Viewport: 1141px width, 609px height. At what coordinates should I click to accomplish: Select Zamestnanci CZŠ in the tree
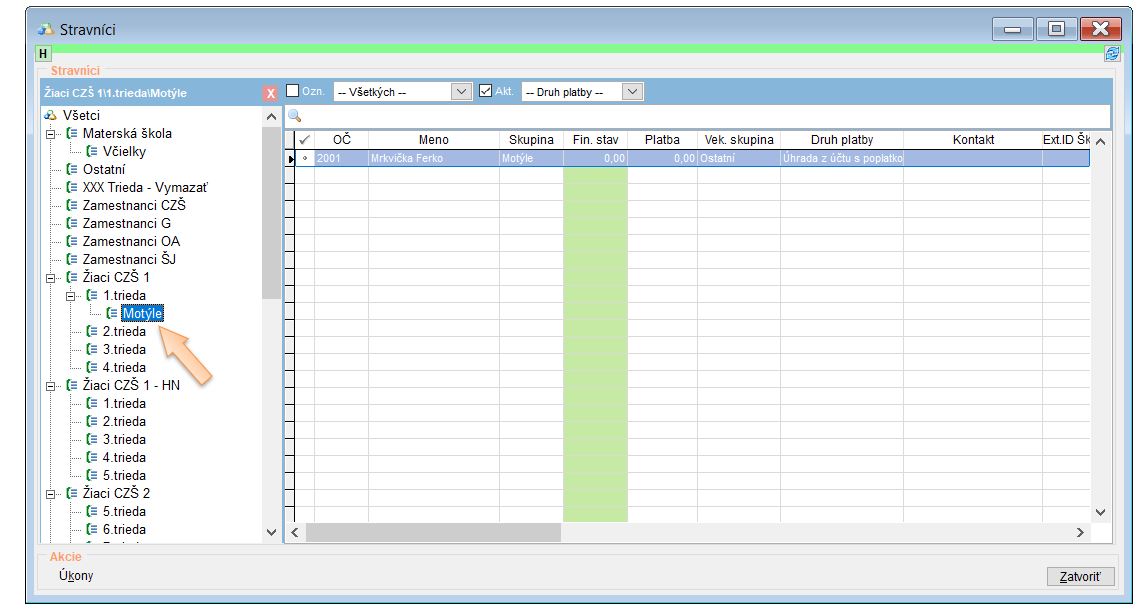(x=134, y=205)
